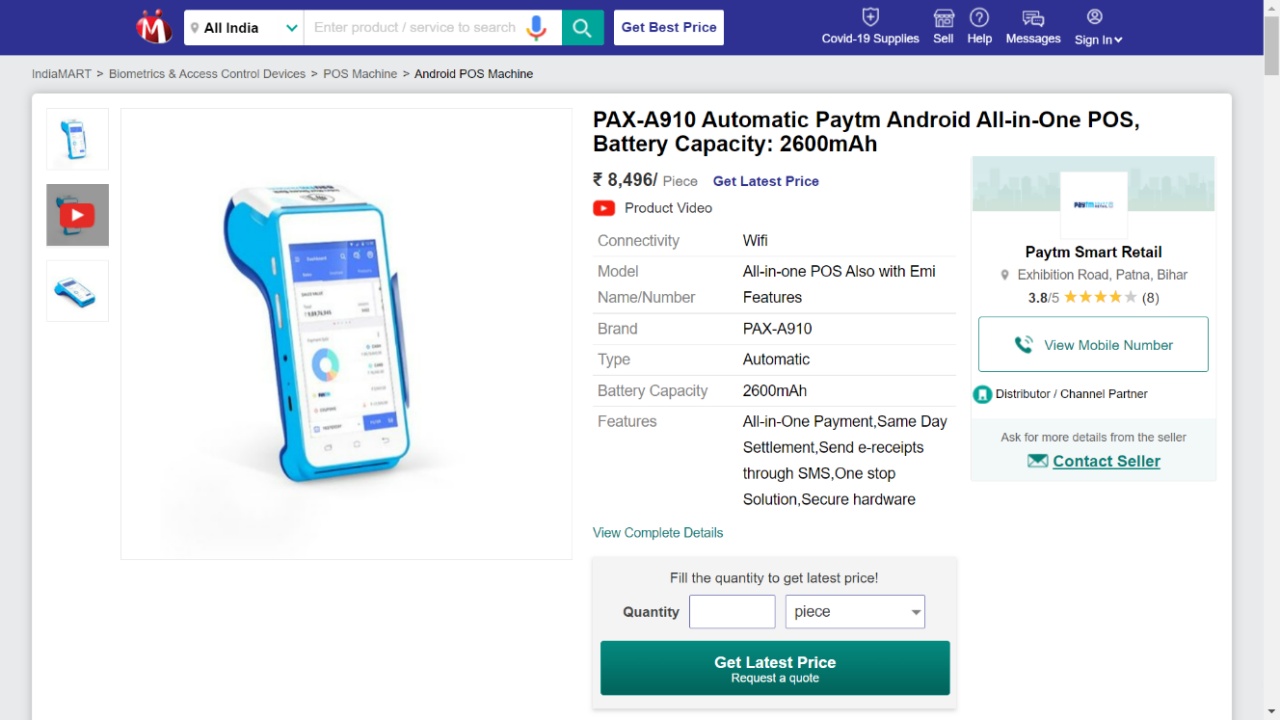Open the View Complete Details link
1280x720 pixels.
click(658, 533)
